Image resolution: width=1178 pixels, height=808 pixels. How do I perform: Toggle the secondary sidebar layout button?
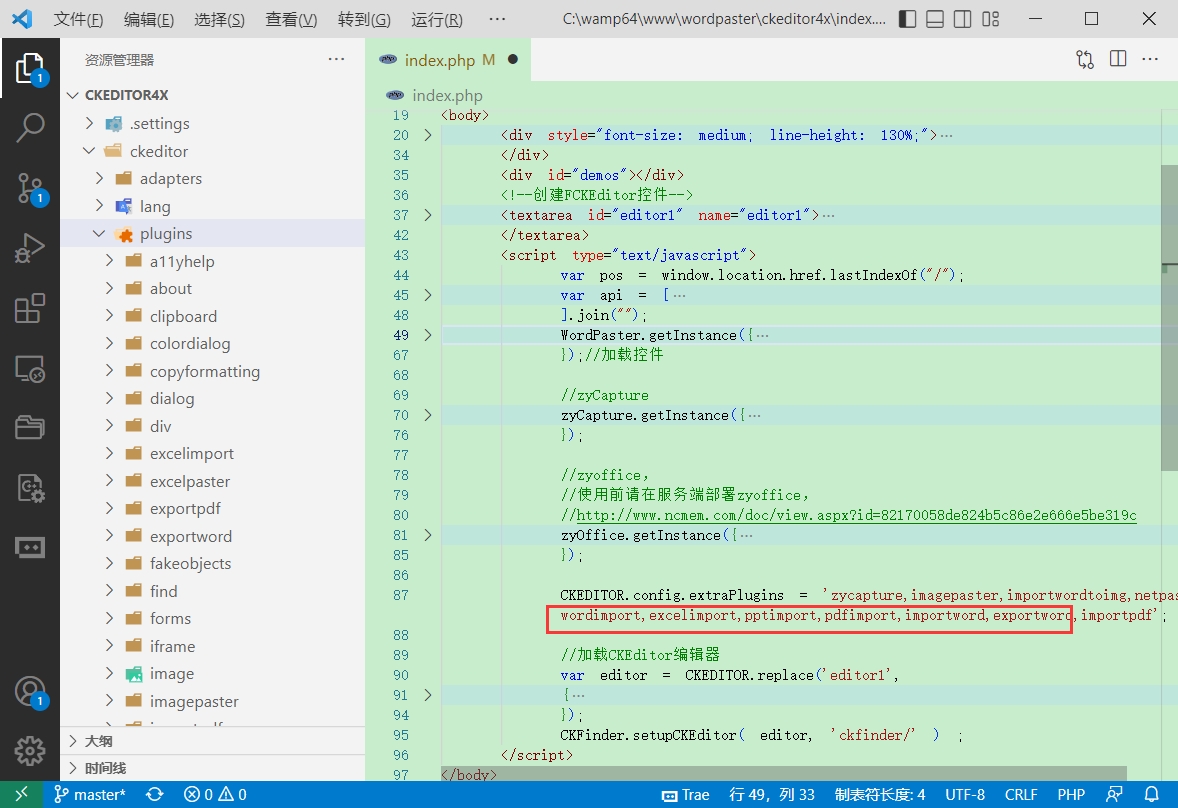pos(962,19)
